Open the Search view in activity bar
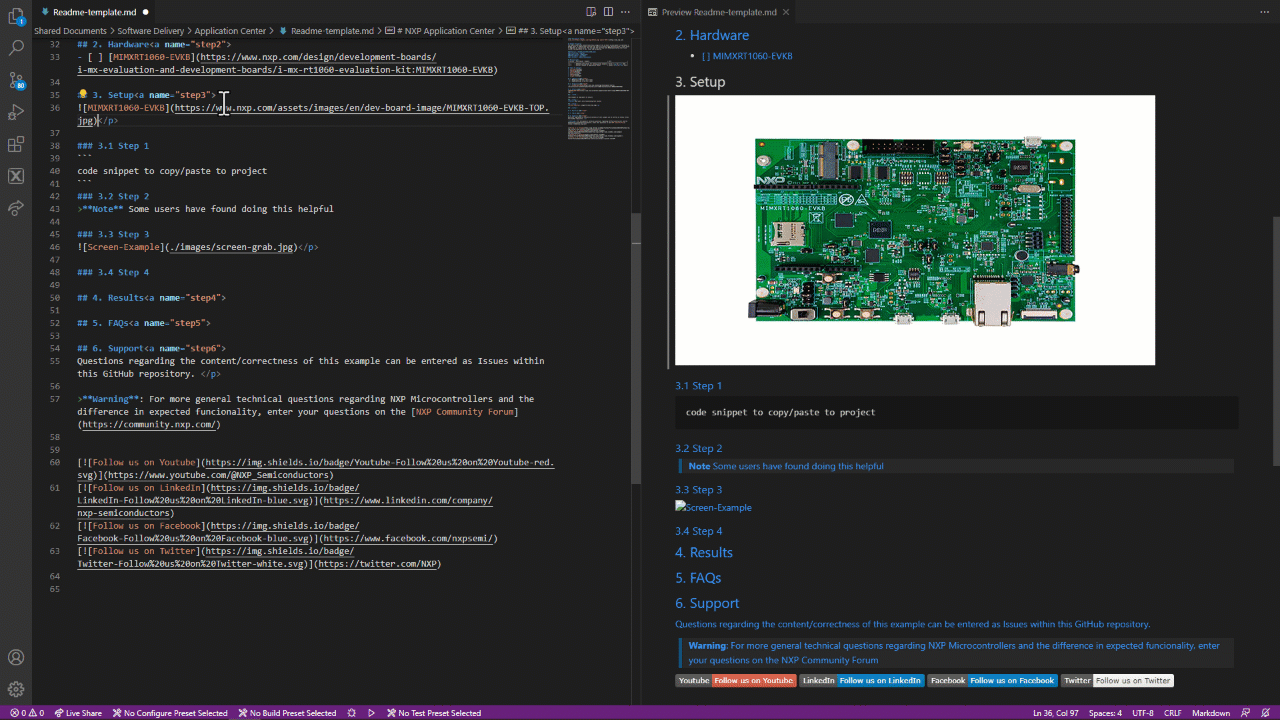Viewport: 1280px width, 720px height. [16, 47]
